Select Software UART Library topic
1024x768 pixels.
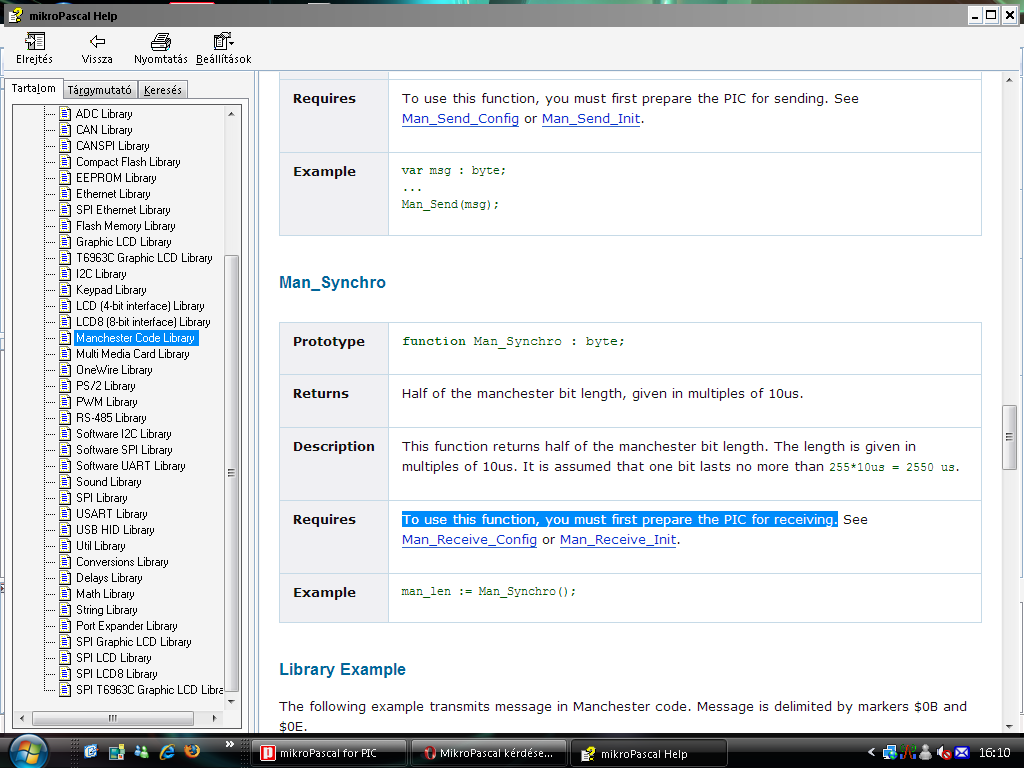[131, 466]
